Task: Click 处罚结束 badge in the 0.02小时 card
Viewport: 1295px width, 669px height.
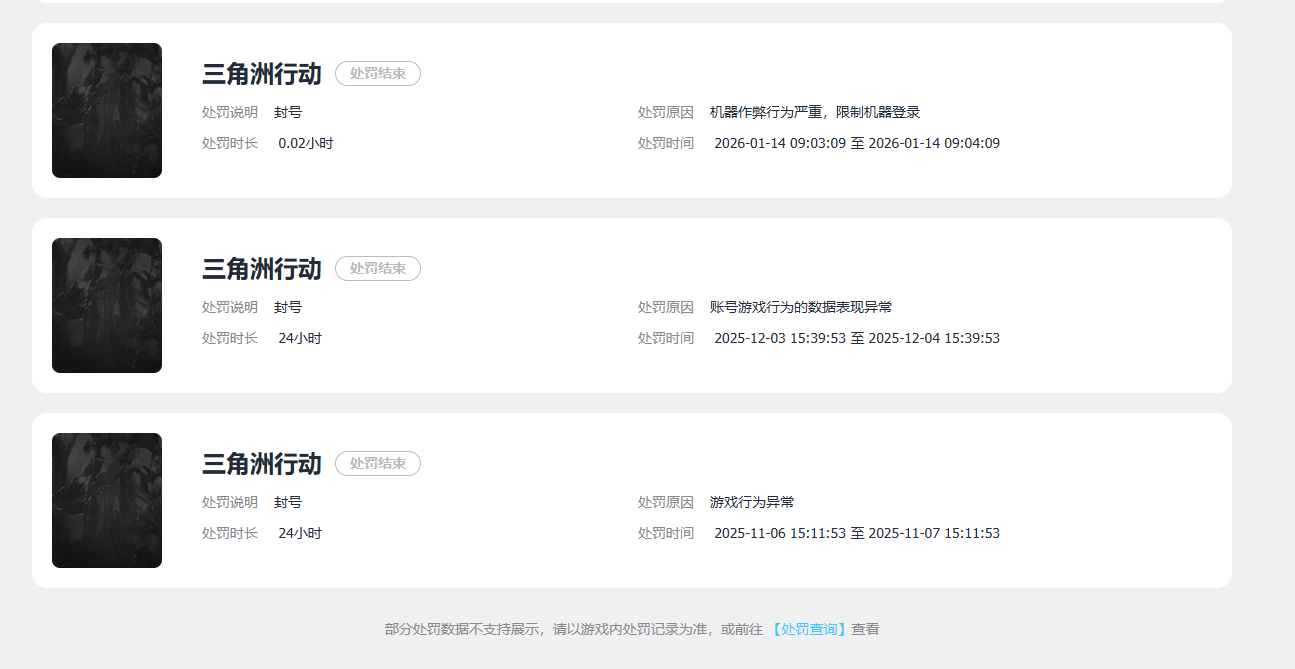Action: tap(378, 73)
